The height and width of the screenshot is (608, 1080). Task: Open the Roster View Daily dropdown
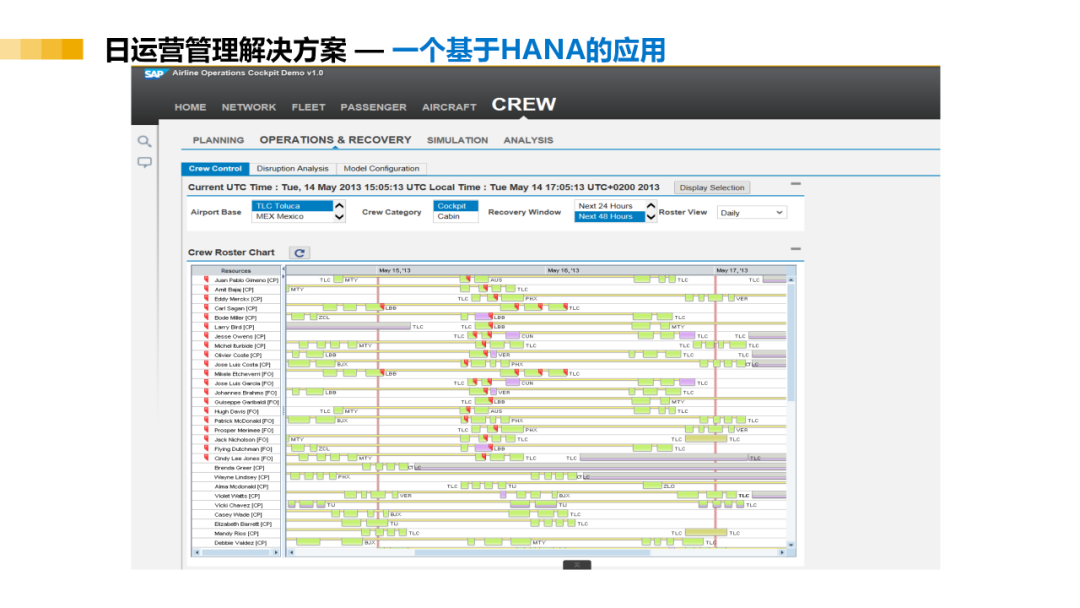click(x=751, y=213)
